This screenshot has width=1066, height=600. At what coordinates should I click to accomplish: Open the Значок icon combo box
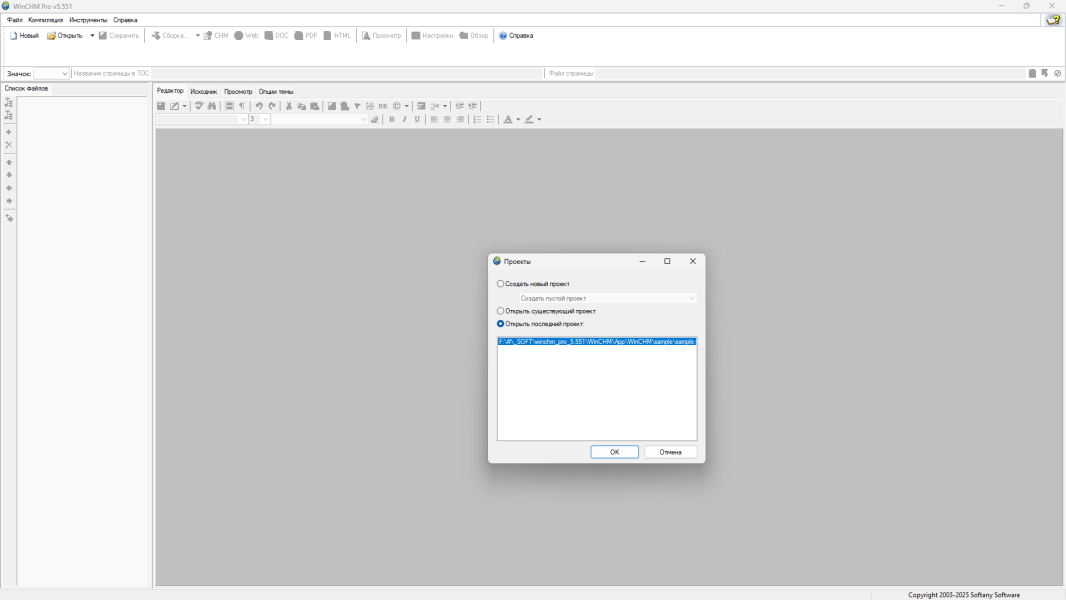click(x=65, y=74)
